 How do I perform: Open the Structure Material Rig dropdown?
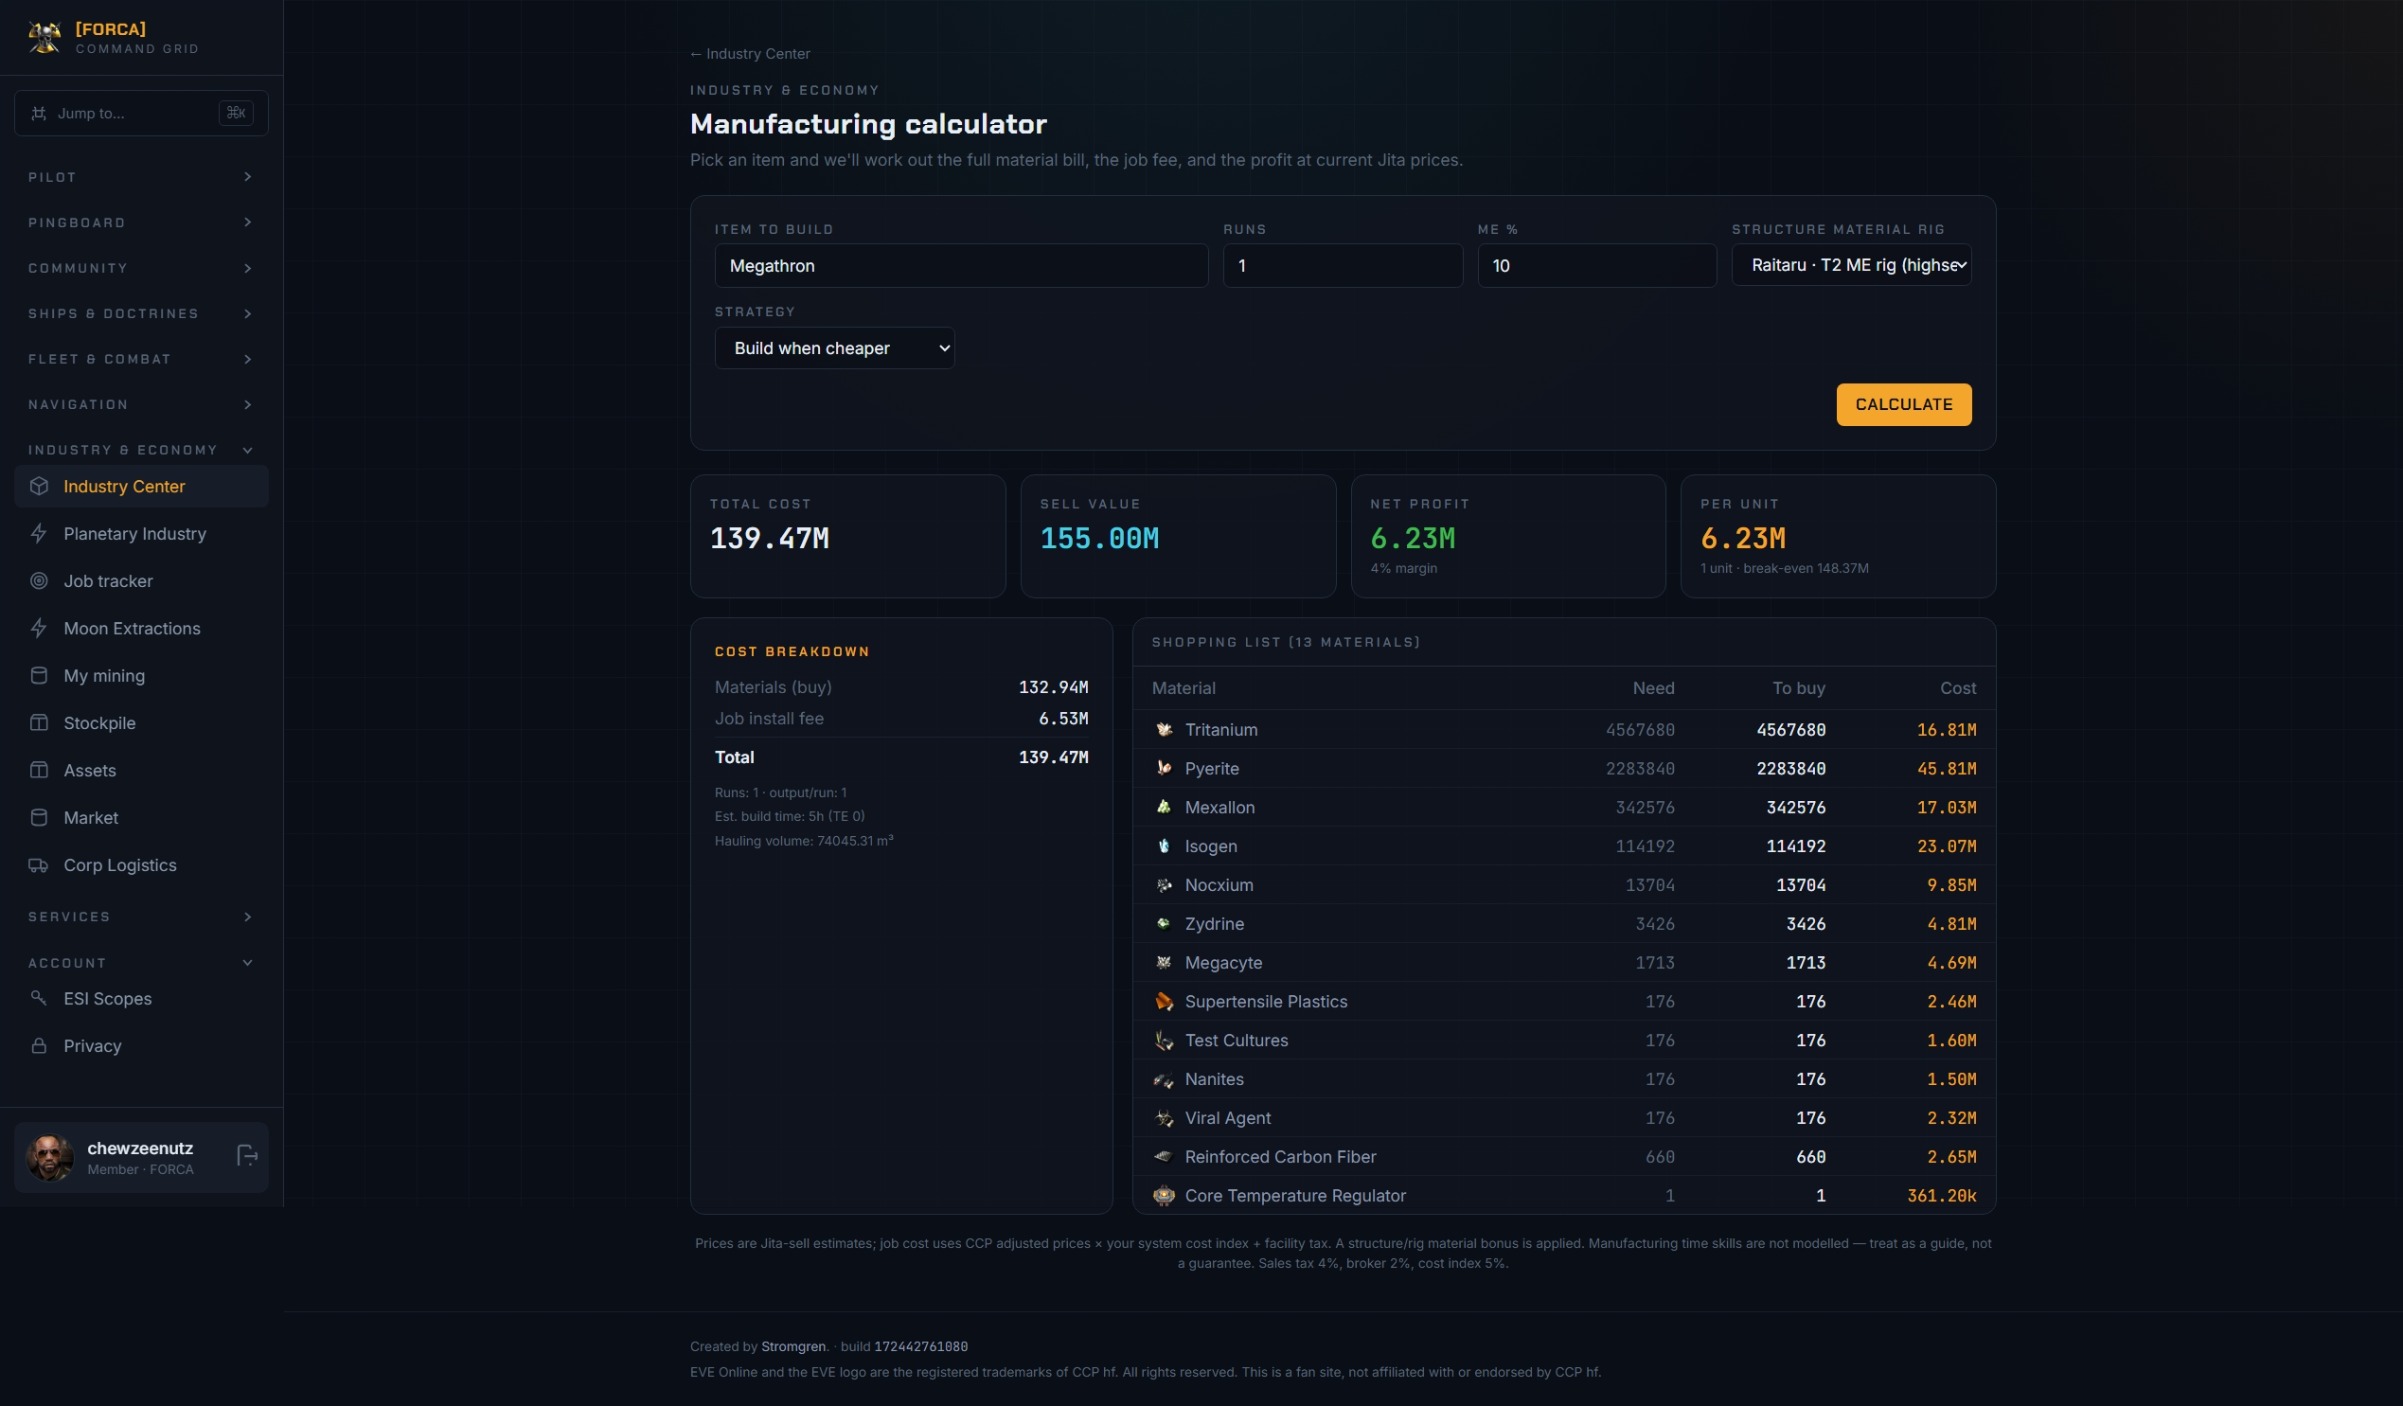(x=1851, y=265)
